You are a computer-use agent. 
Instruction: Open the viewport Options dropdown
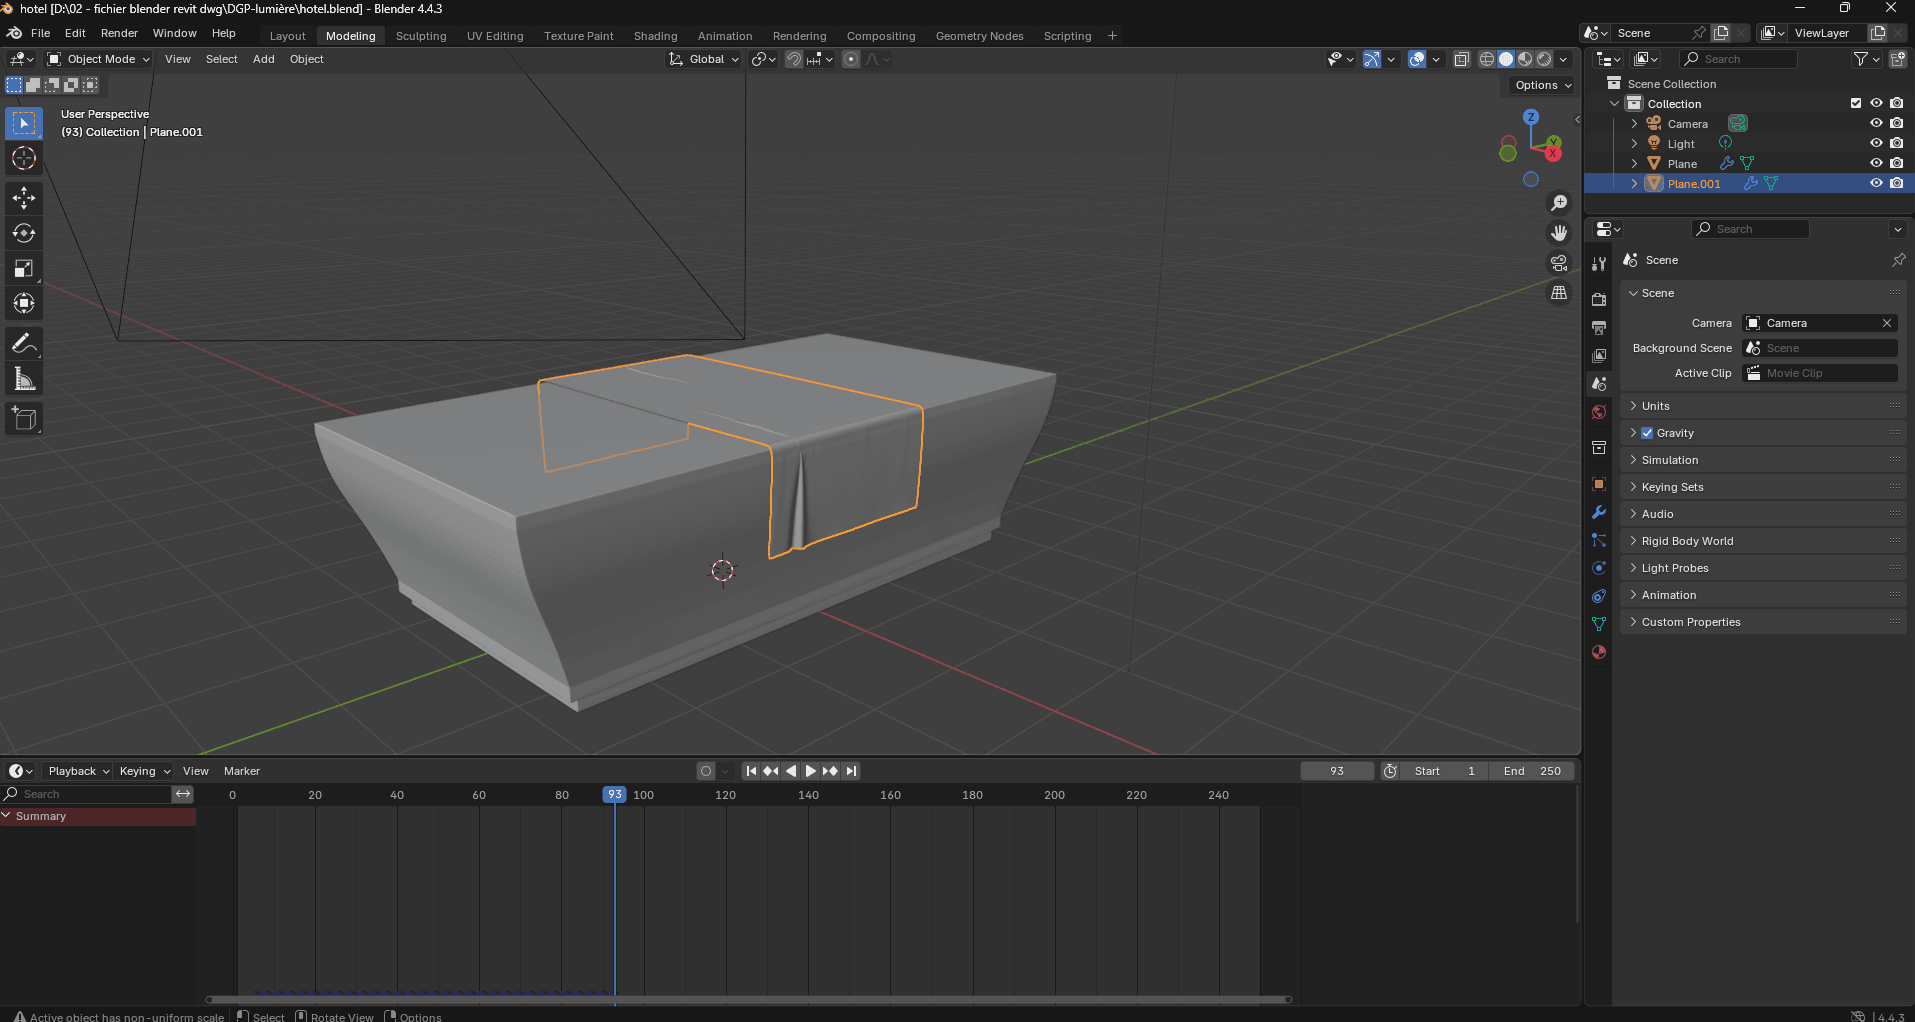pos(1543,85)
